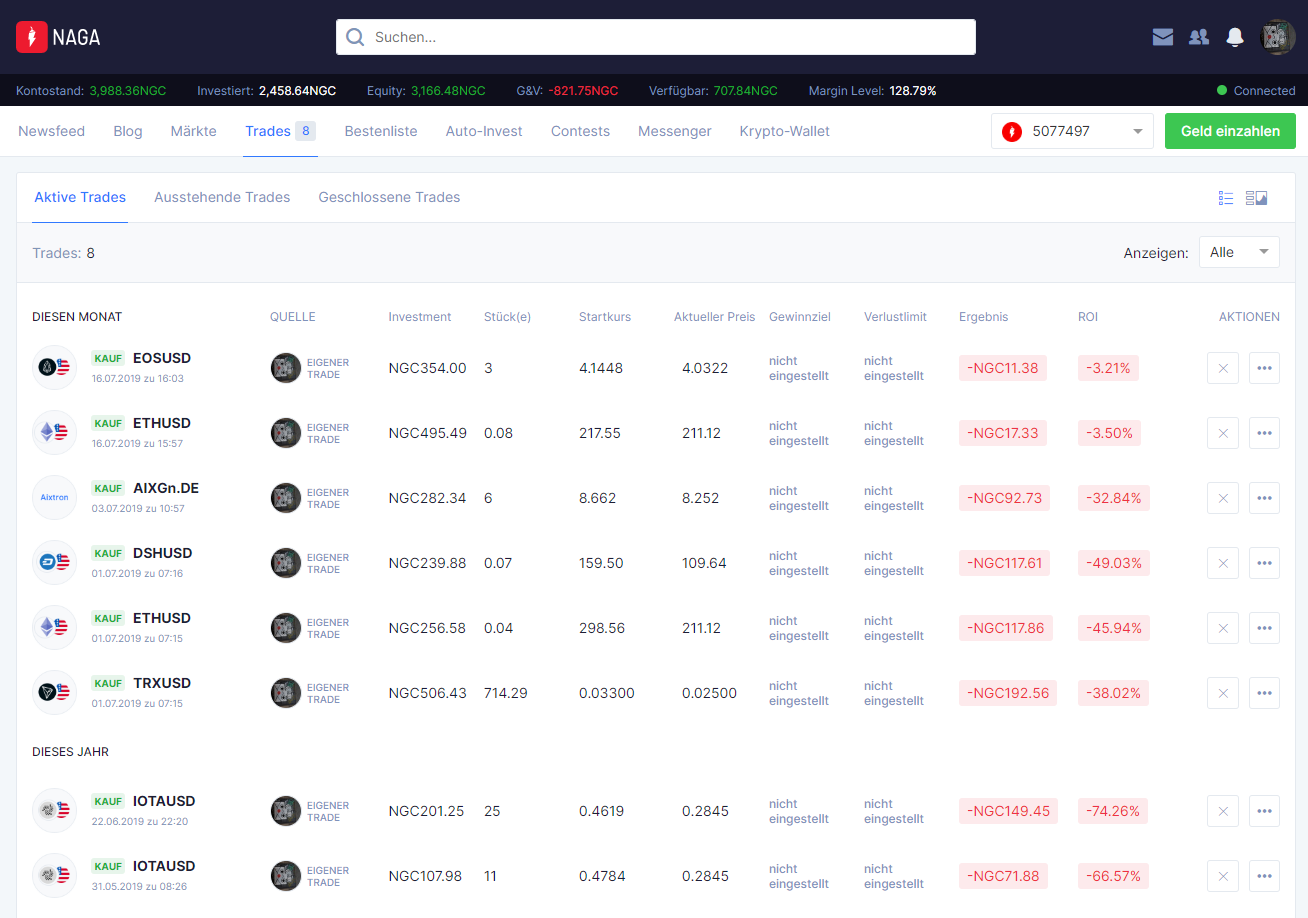This screenshot has height=918, width=1308.
Task: Open the Krypto-Wallet tab
Action: (785, 131)
